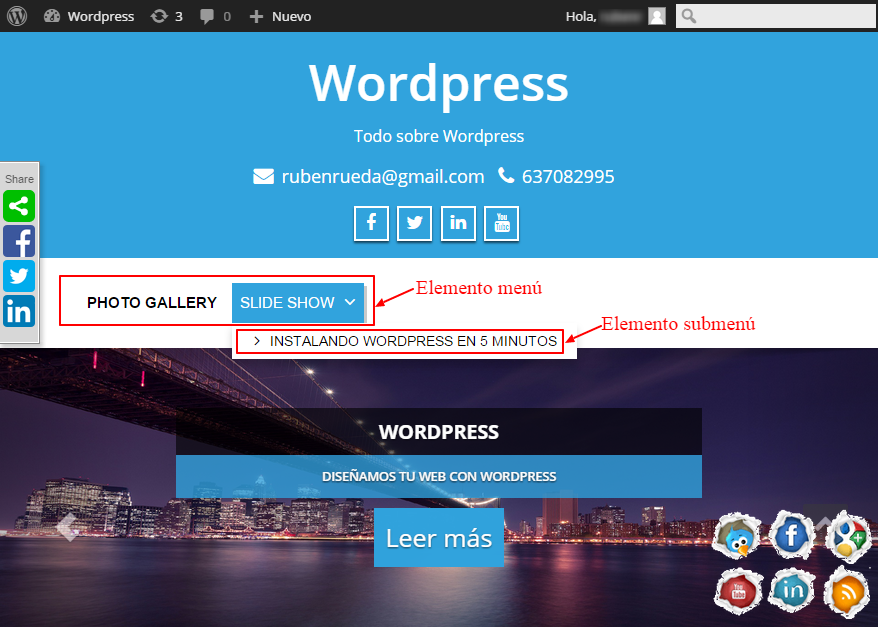Screen dimensions: 878x627
Task: Click the green share icon in sidebar
Action: point(19,206)
